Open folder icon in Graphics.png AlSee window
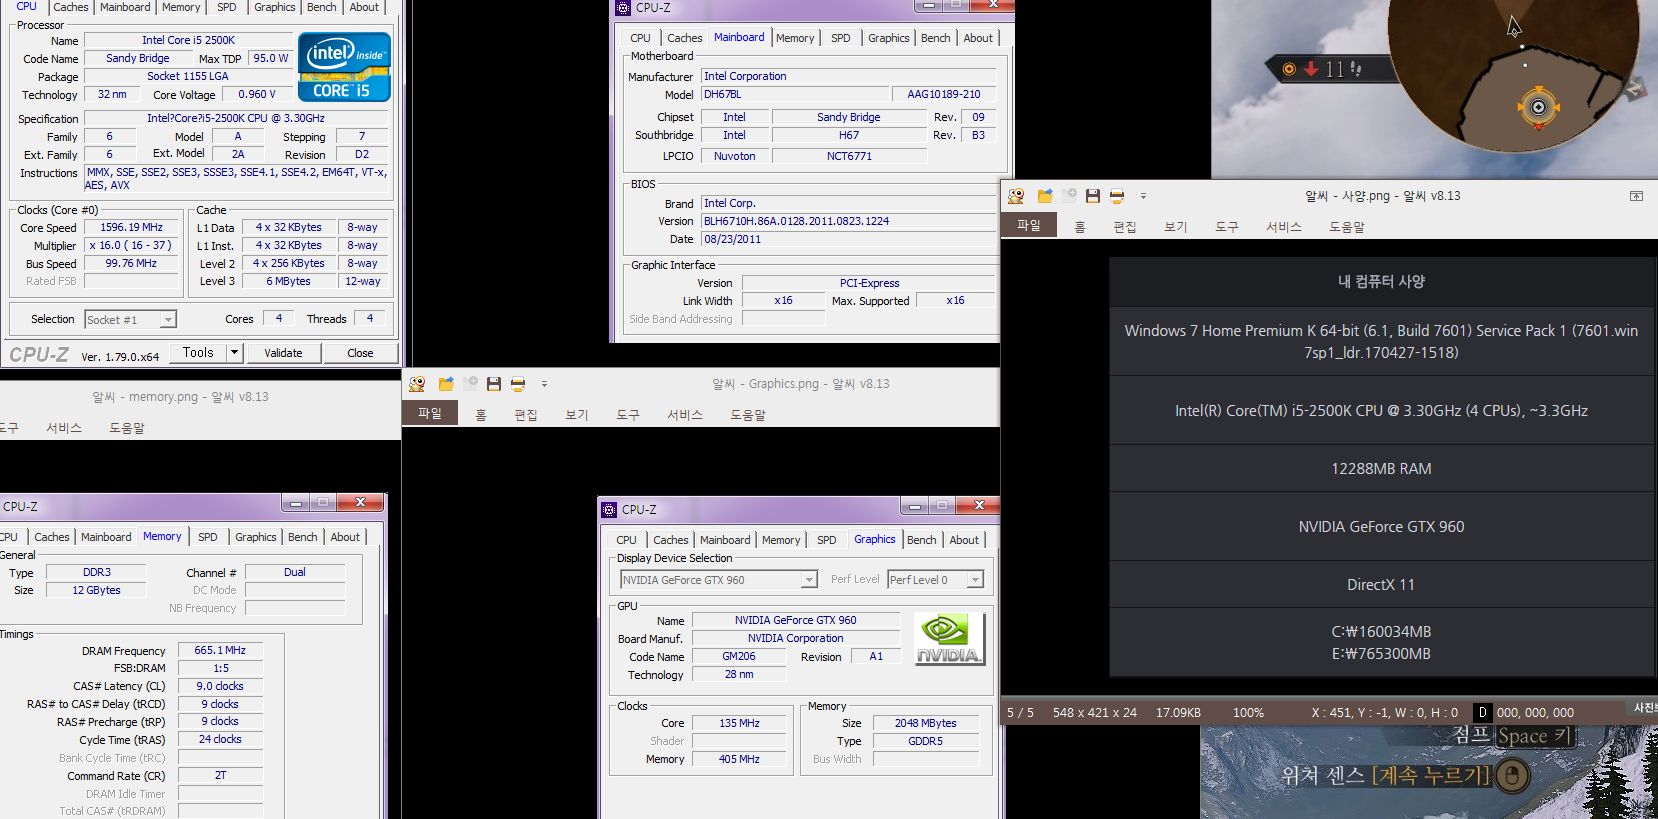The width and height of the screenshot is (1658, 819). [446, 384]
